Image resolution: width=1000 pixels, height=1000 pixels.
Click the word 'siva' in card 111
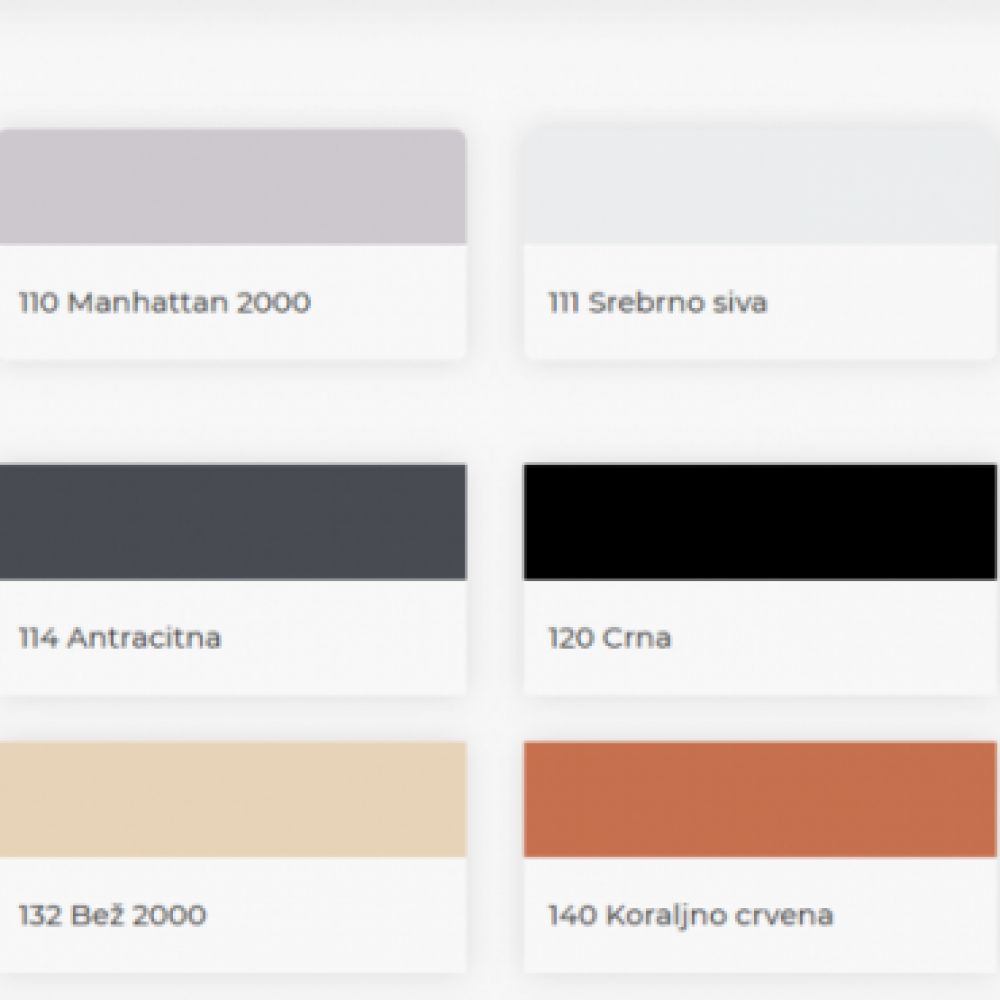click(x=741, y=302)
